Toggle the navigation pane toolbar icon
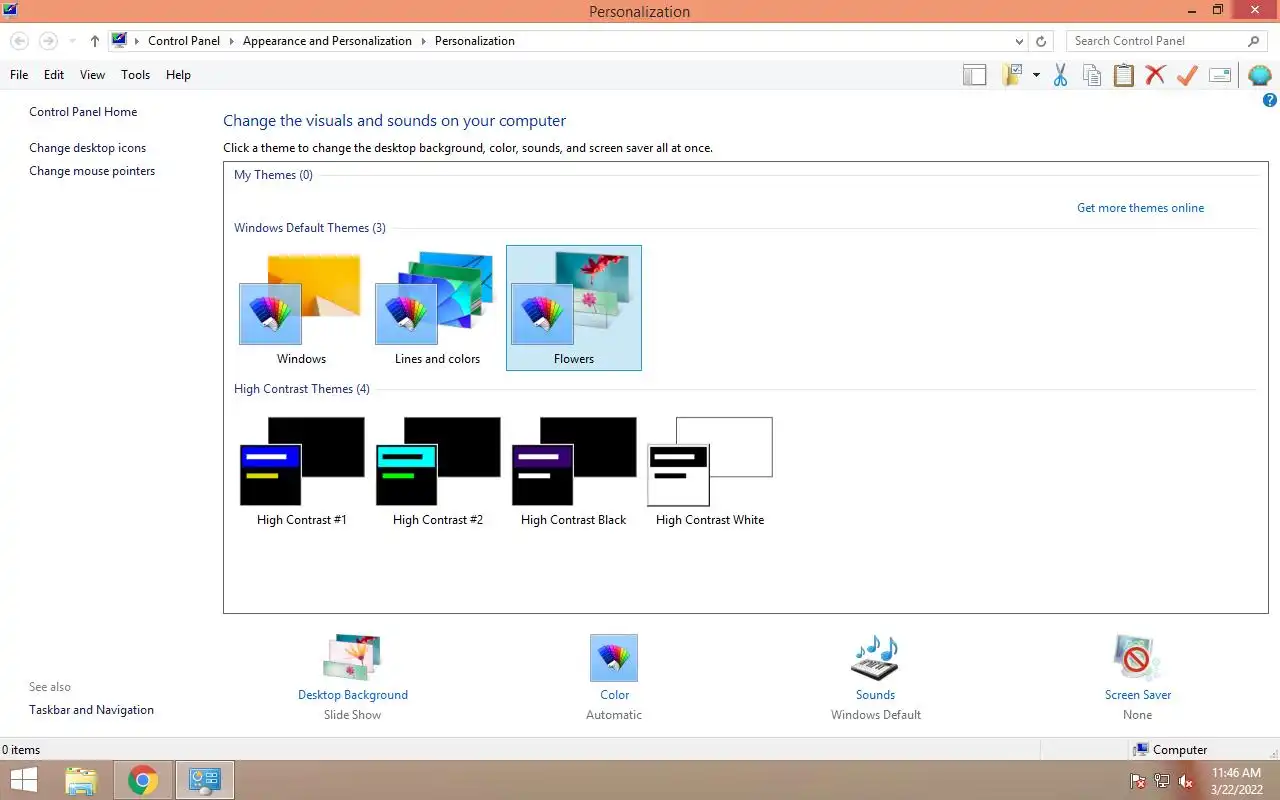Screen dimensions: 1280x800 pyautogui.click(x=974, y=75)
